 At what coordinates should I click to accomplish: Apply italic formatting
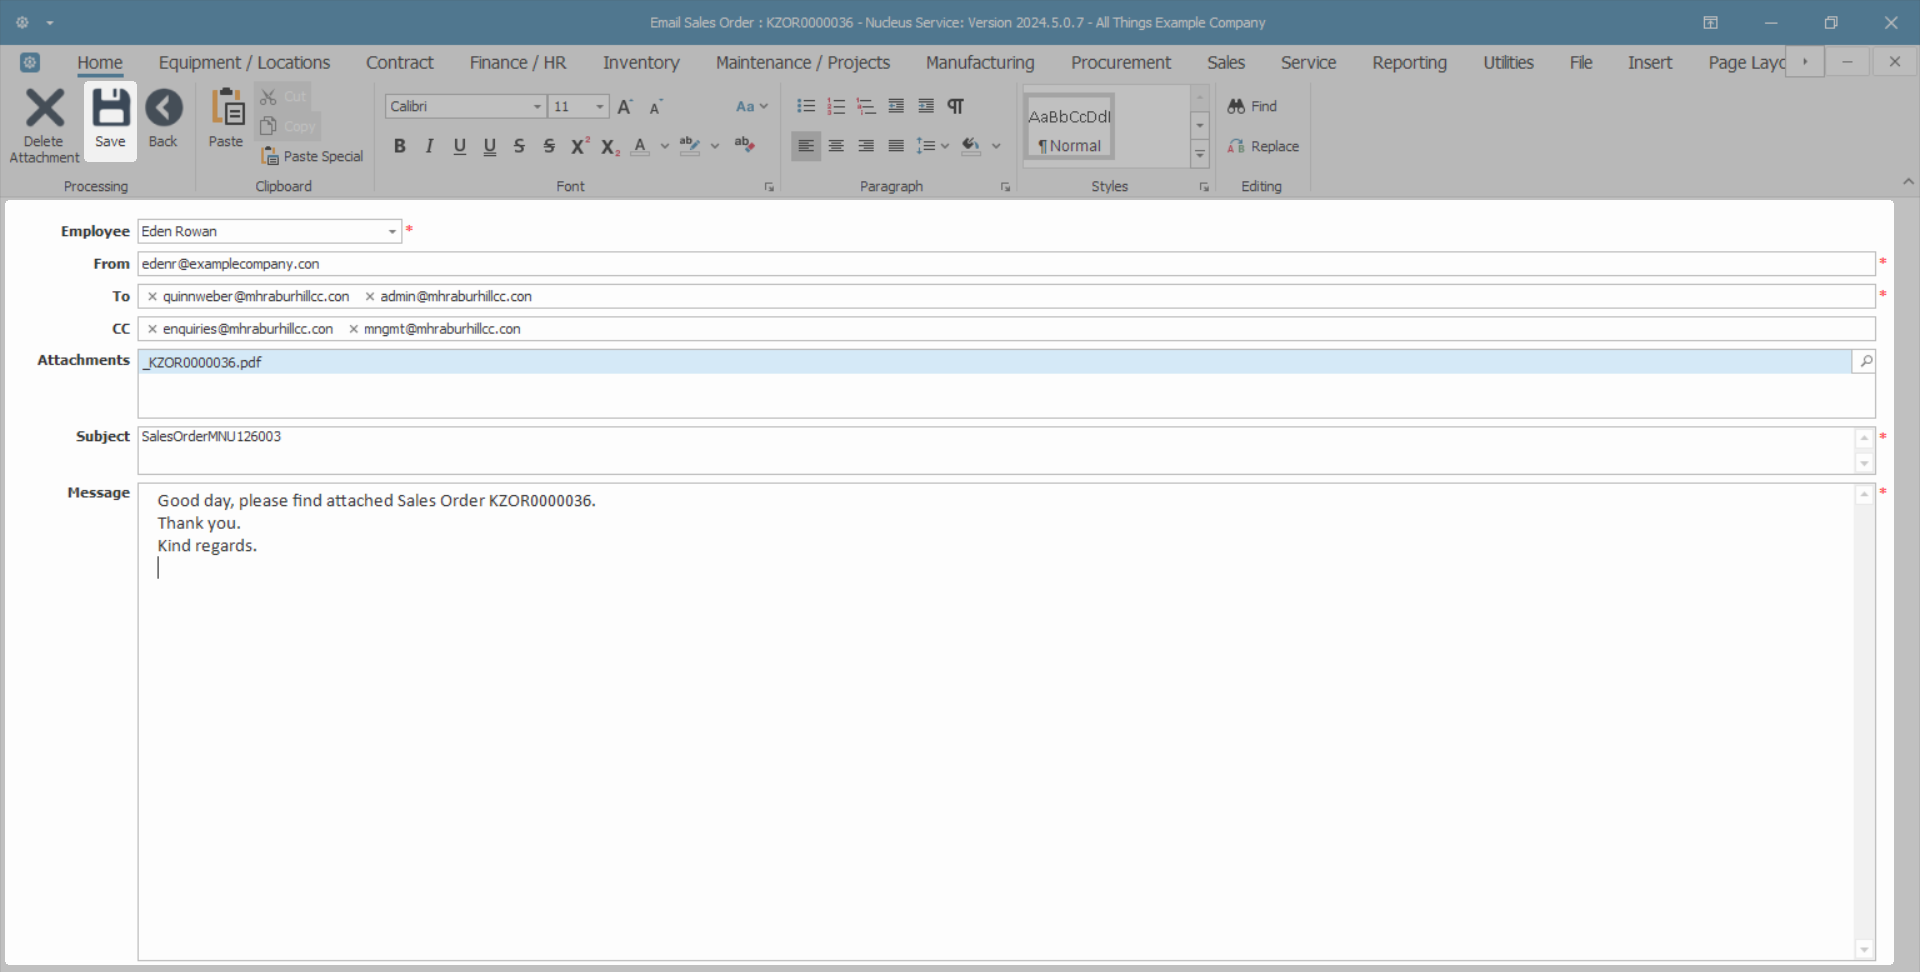429,146
